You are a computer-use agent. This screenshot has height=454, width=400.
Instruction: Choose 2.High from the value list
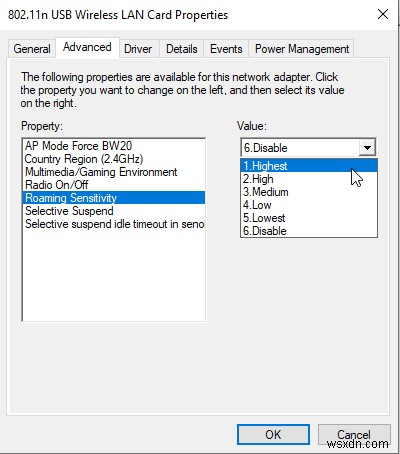309,179
